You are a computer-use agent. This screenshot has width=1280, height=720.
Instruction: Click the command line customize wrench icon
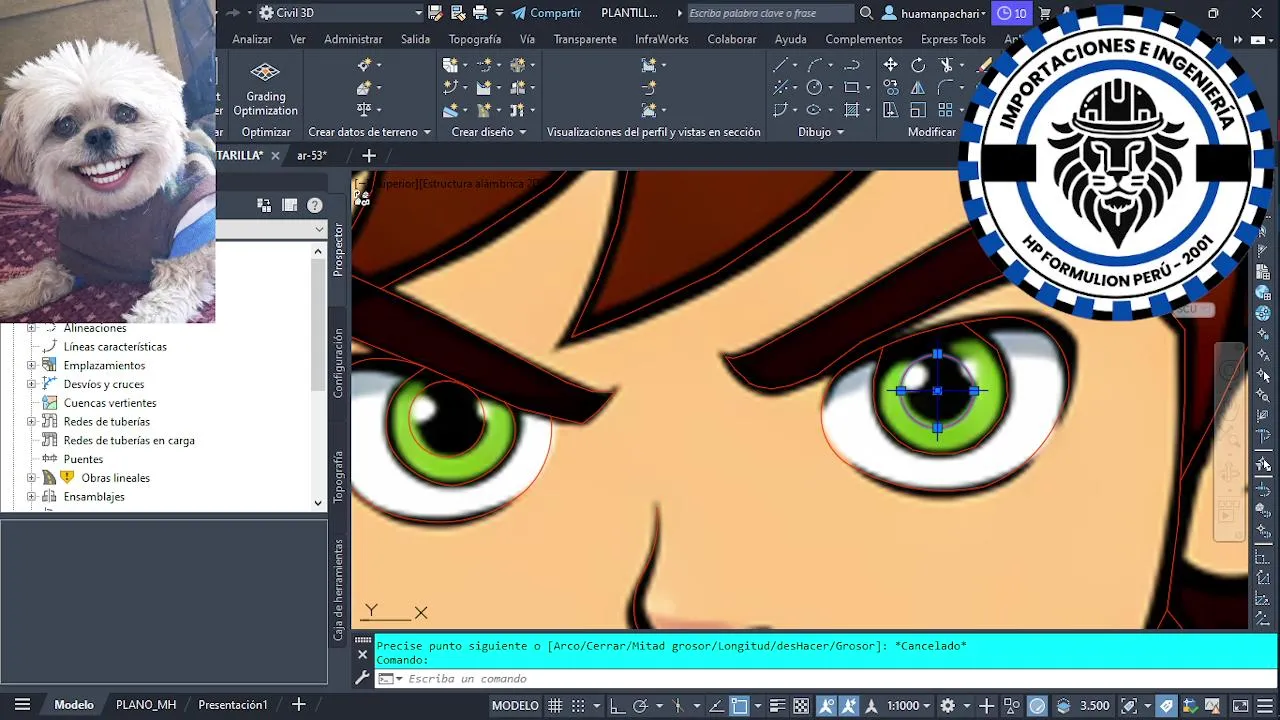click(363, 678)
